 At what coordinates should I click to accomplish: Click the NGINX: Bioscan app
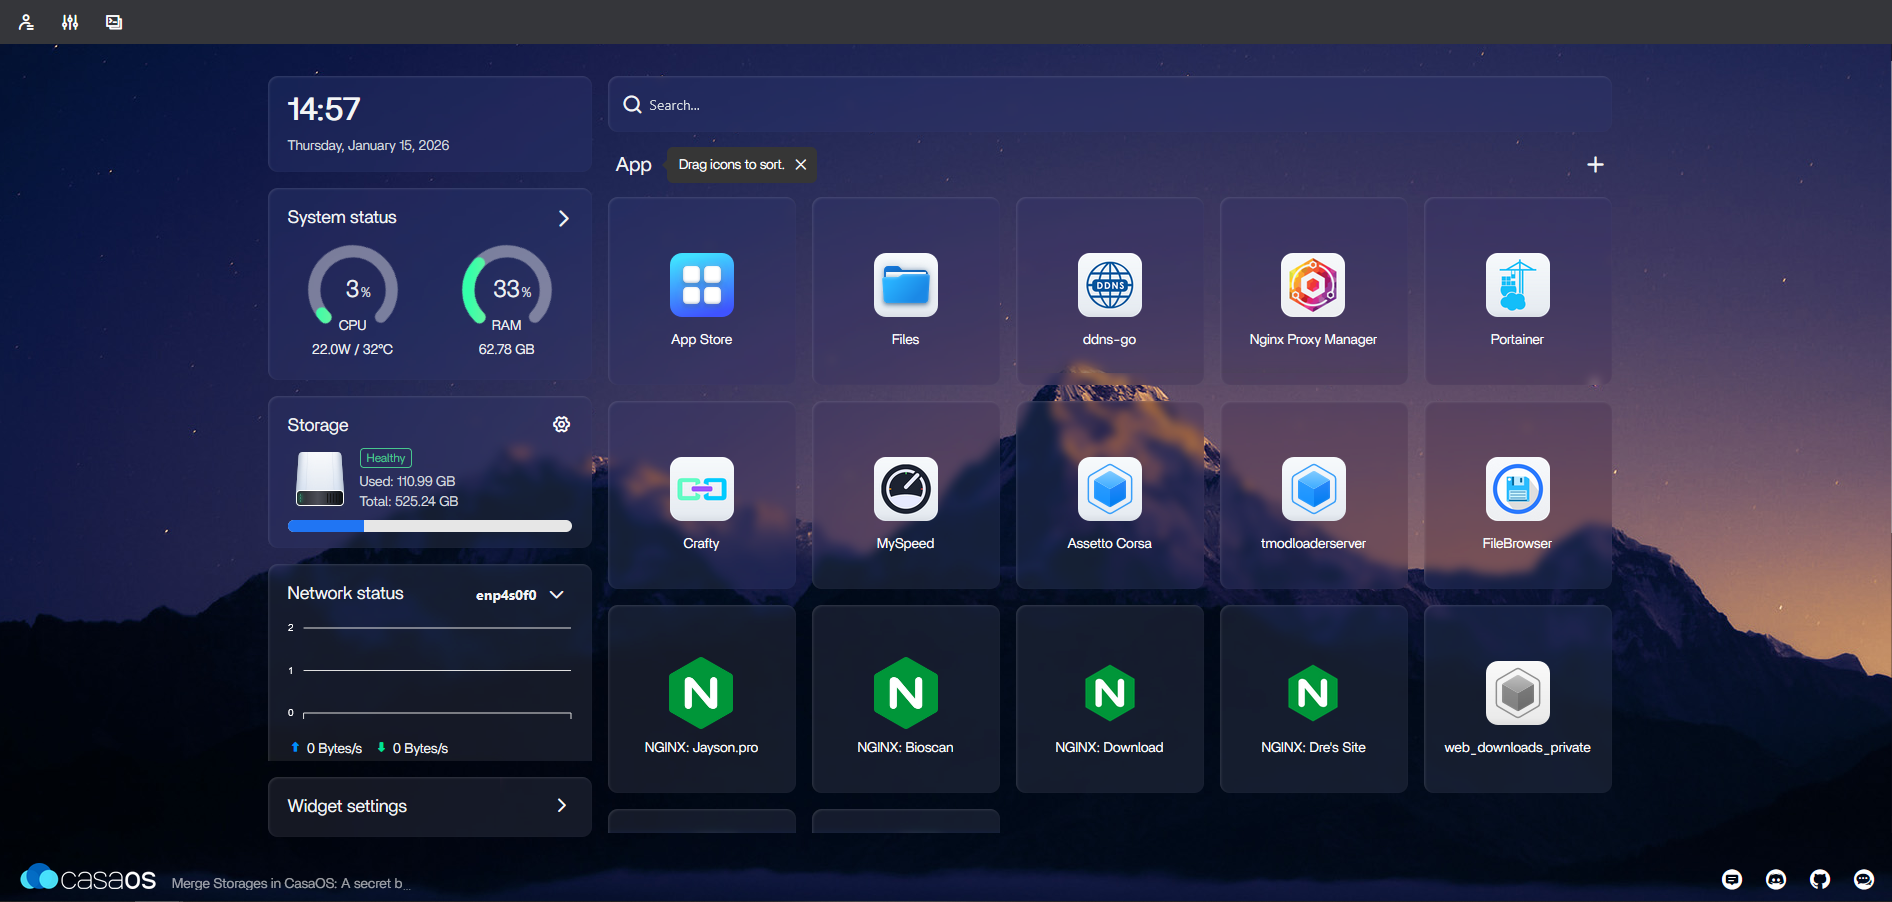click(905, 694)
